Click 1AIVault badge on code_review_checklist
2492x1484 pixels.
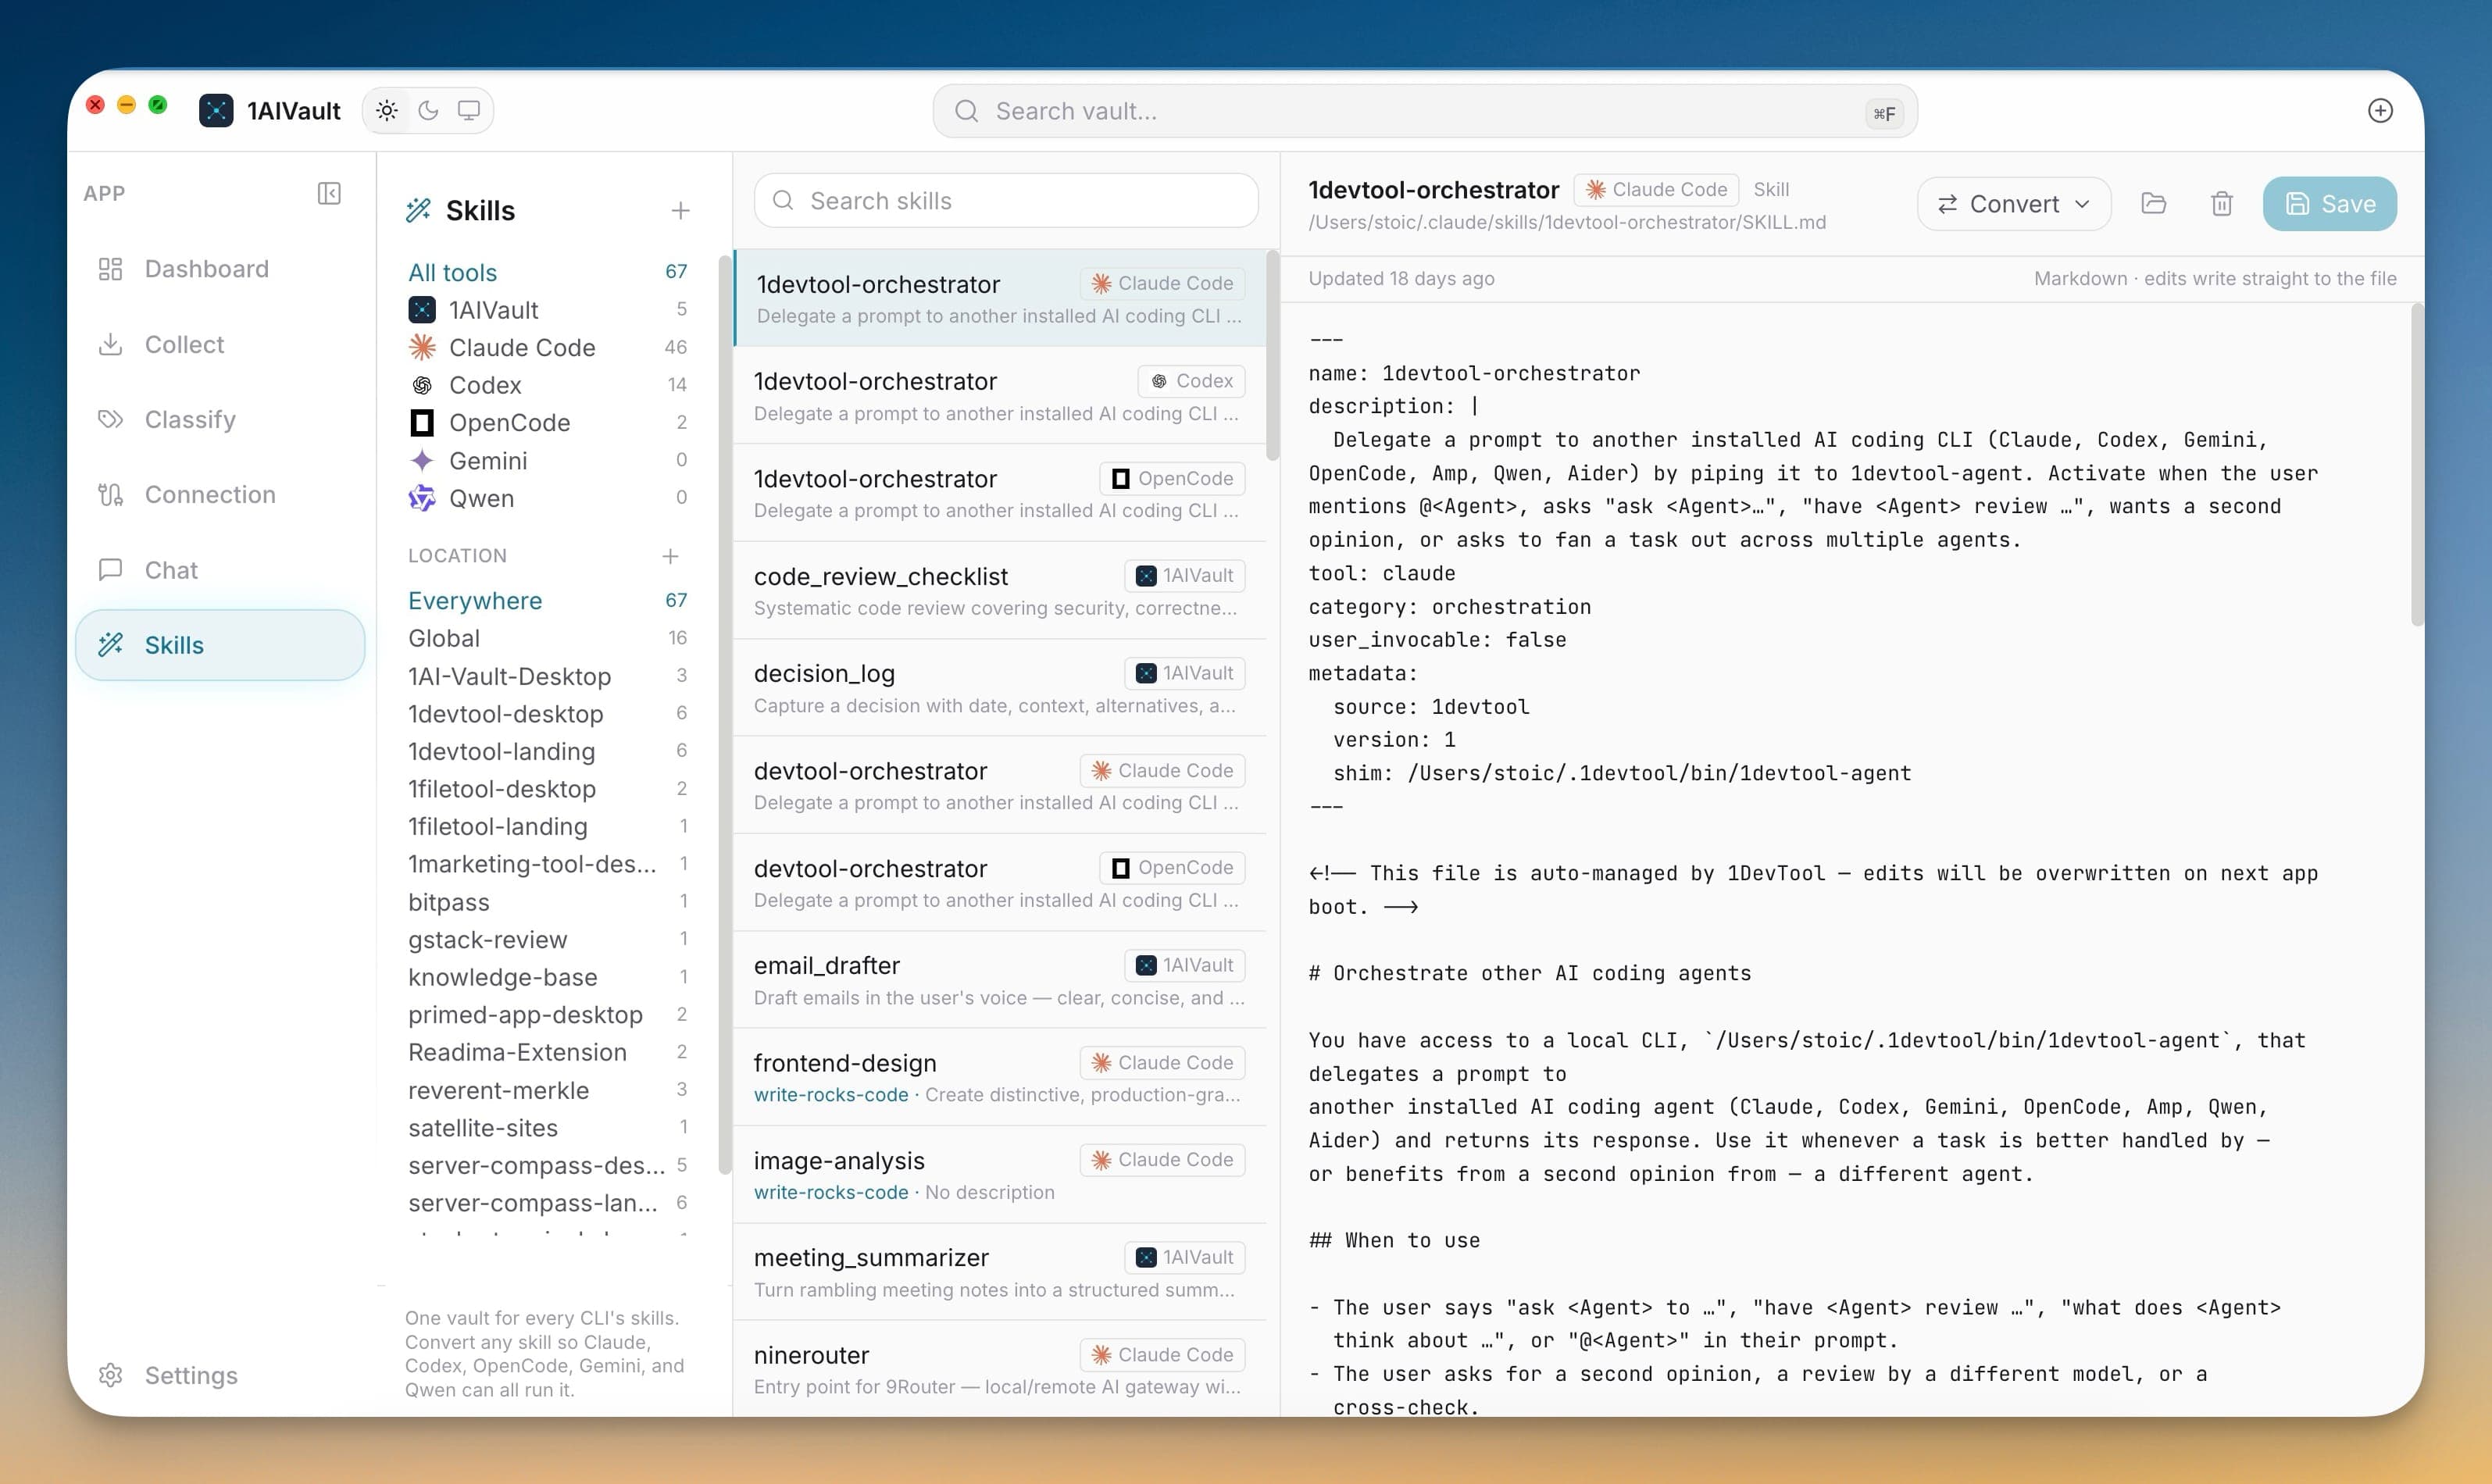[1185, 575]
